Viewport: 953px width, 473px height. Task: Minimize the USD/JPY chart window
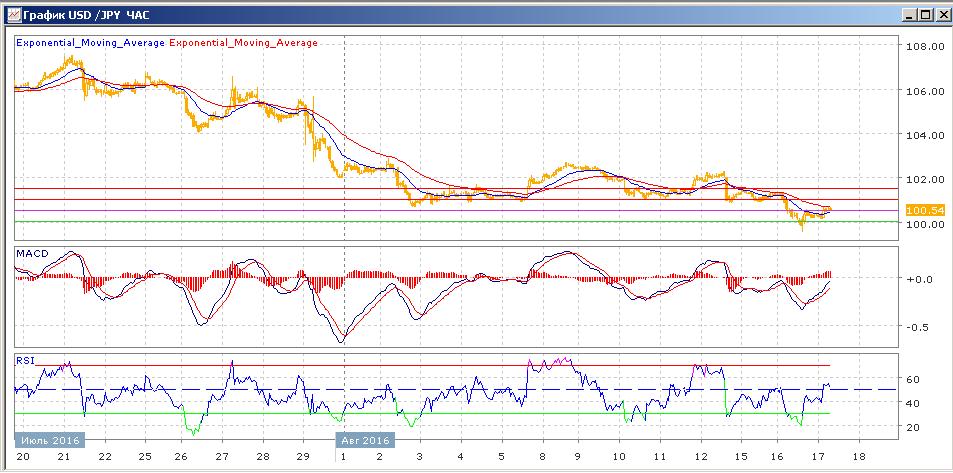coord(908,15)
